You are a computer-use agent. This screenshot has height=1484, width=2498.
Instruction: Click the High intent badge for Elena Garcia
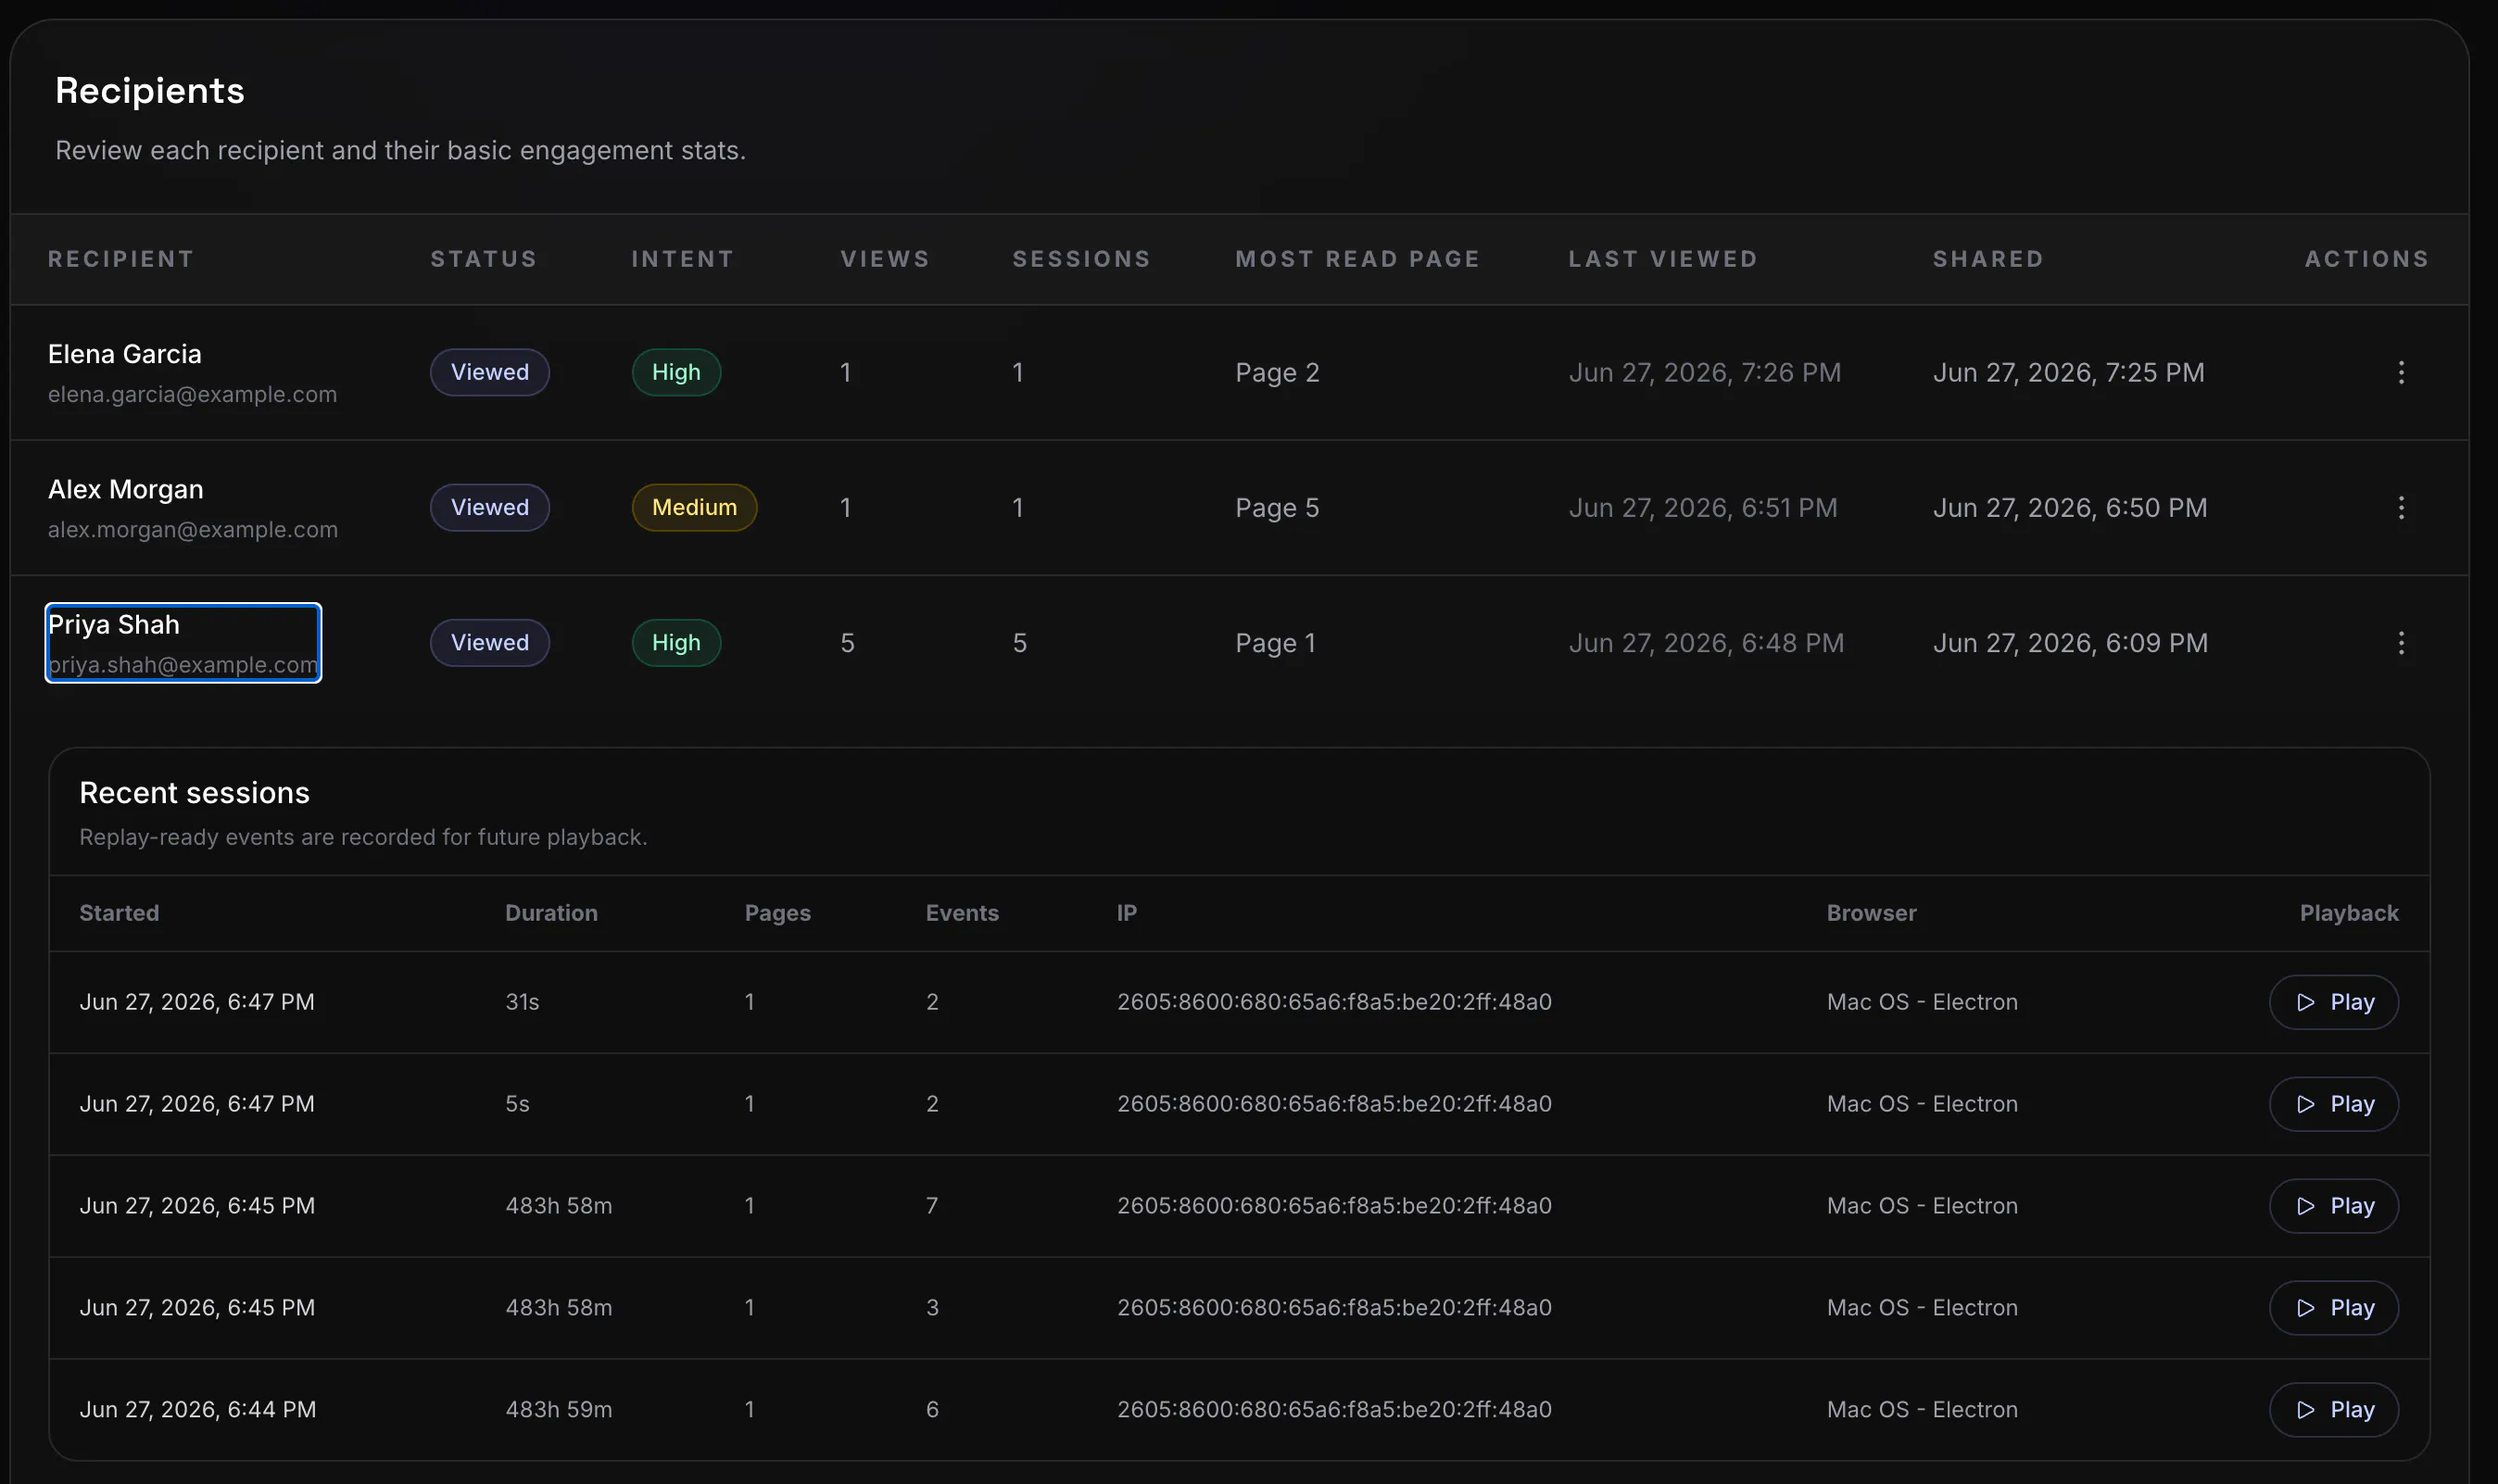[676, 372]
